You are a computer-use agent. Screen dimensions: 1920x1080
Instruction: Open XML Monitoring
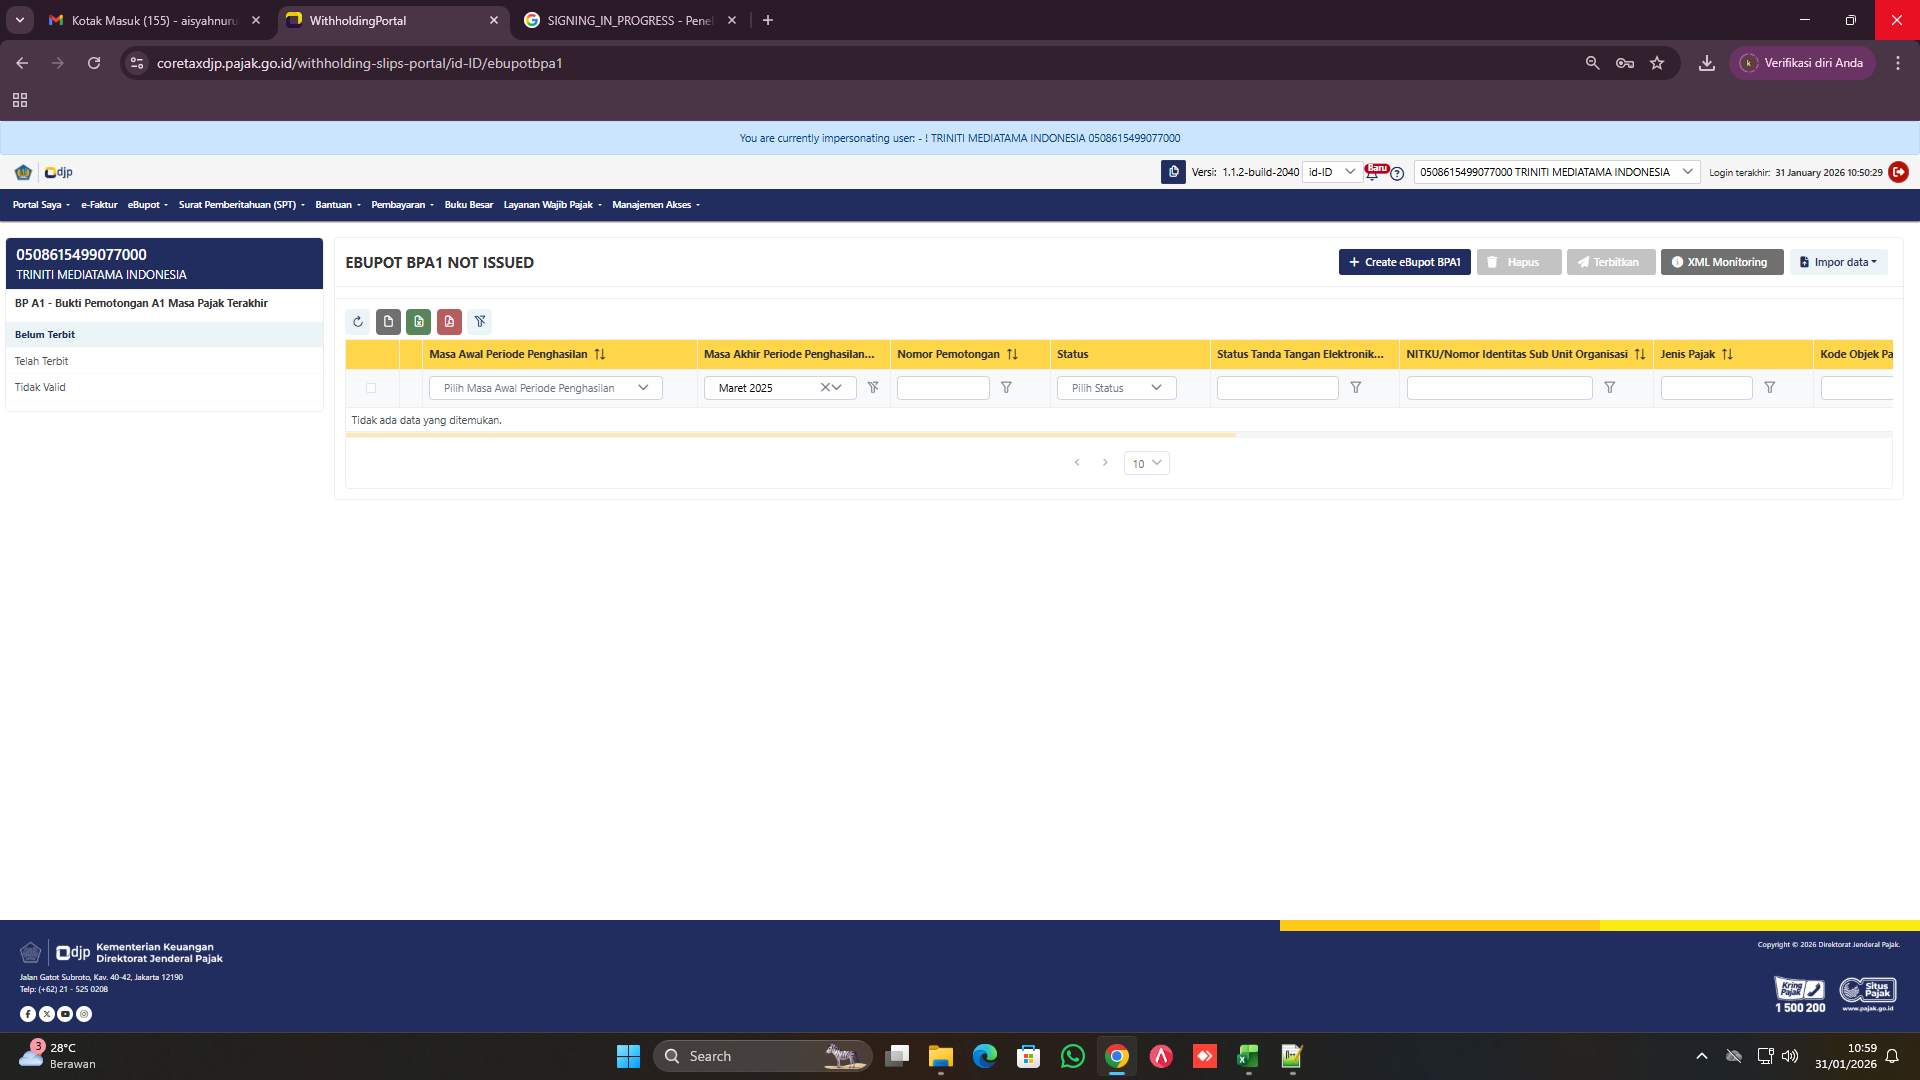coord(1721,262)
